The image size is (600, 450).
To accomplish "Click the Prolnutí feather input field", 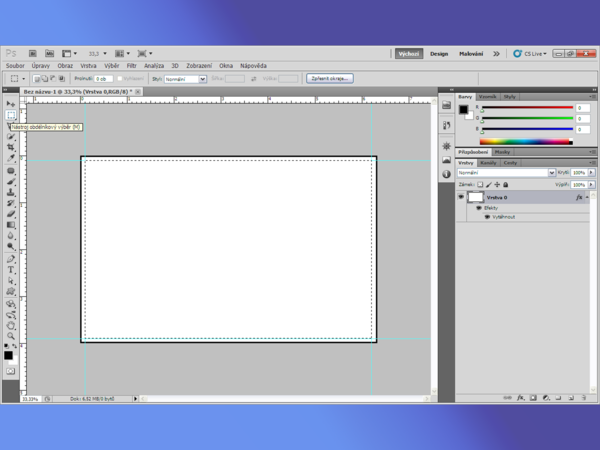I will [104, 78].
